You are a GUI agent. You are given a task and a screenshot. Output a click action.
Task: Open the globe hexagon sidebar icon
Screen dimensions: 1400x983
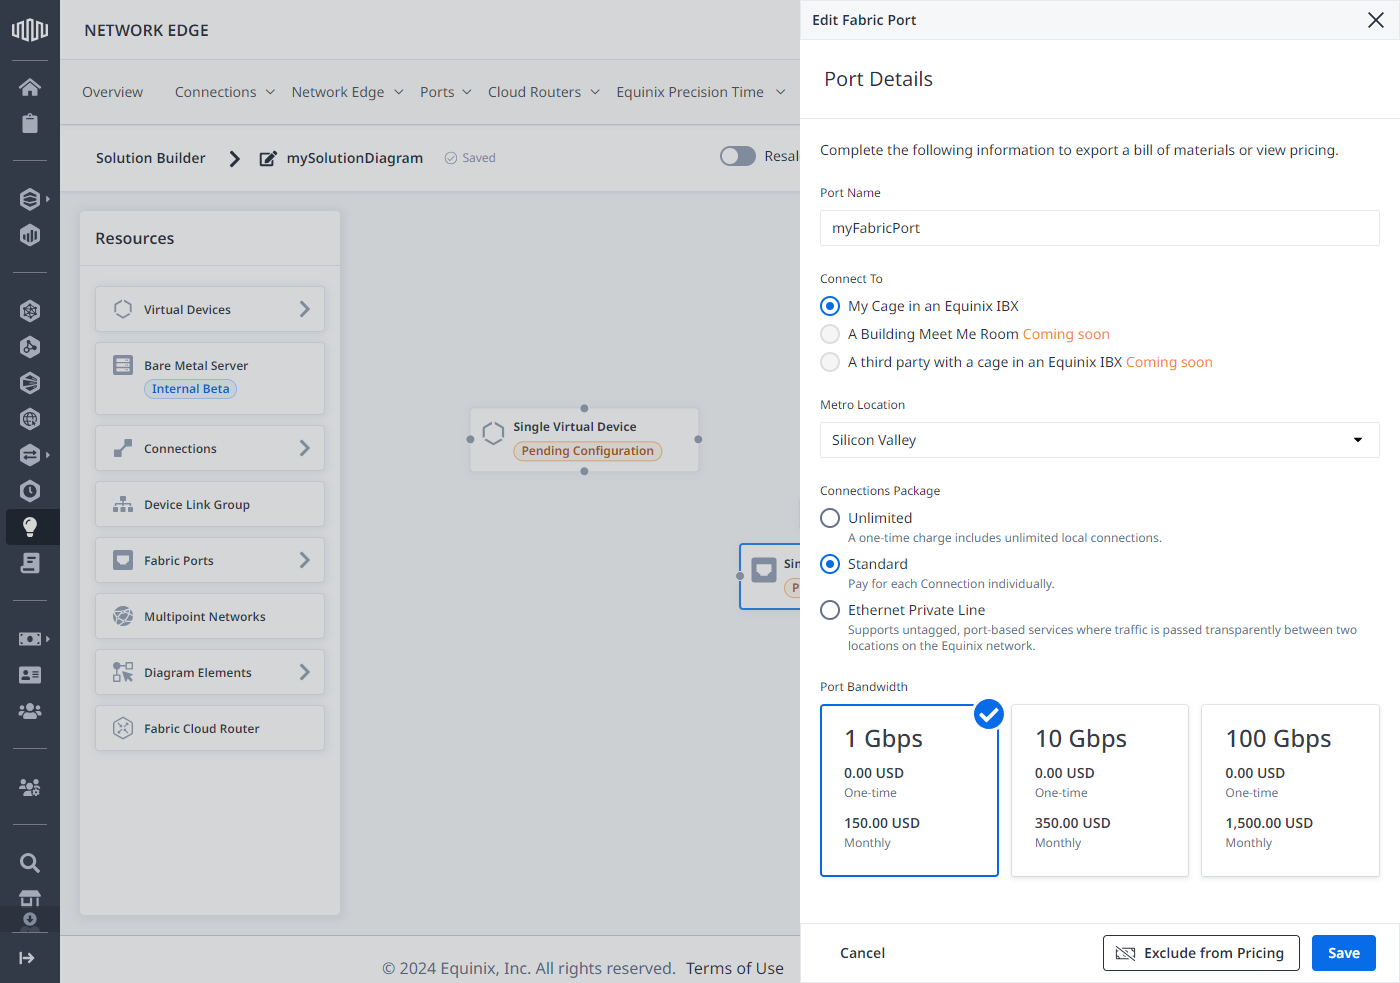tap(30, 419)
